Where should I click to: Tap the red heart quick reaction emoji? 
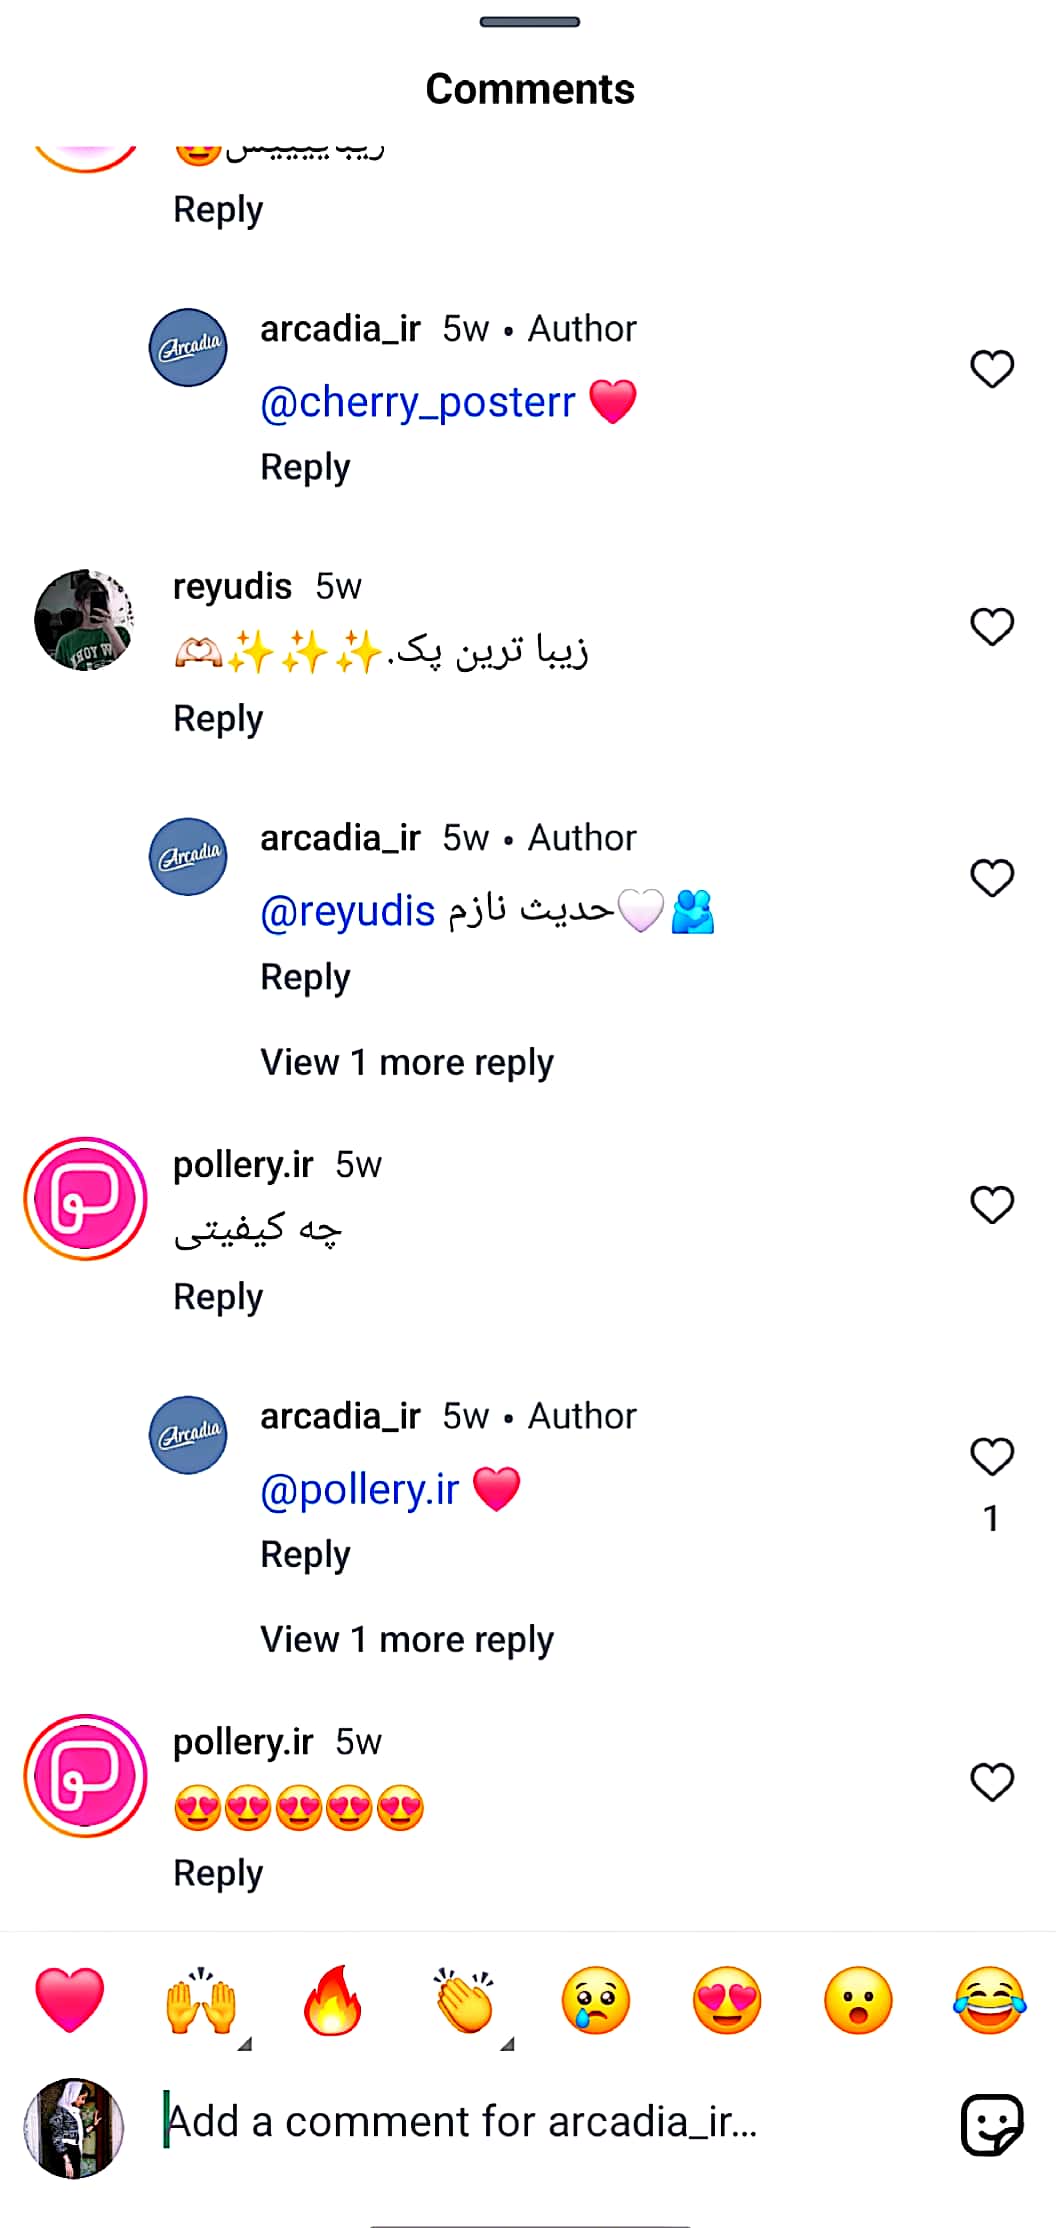point(70,2000)
